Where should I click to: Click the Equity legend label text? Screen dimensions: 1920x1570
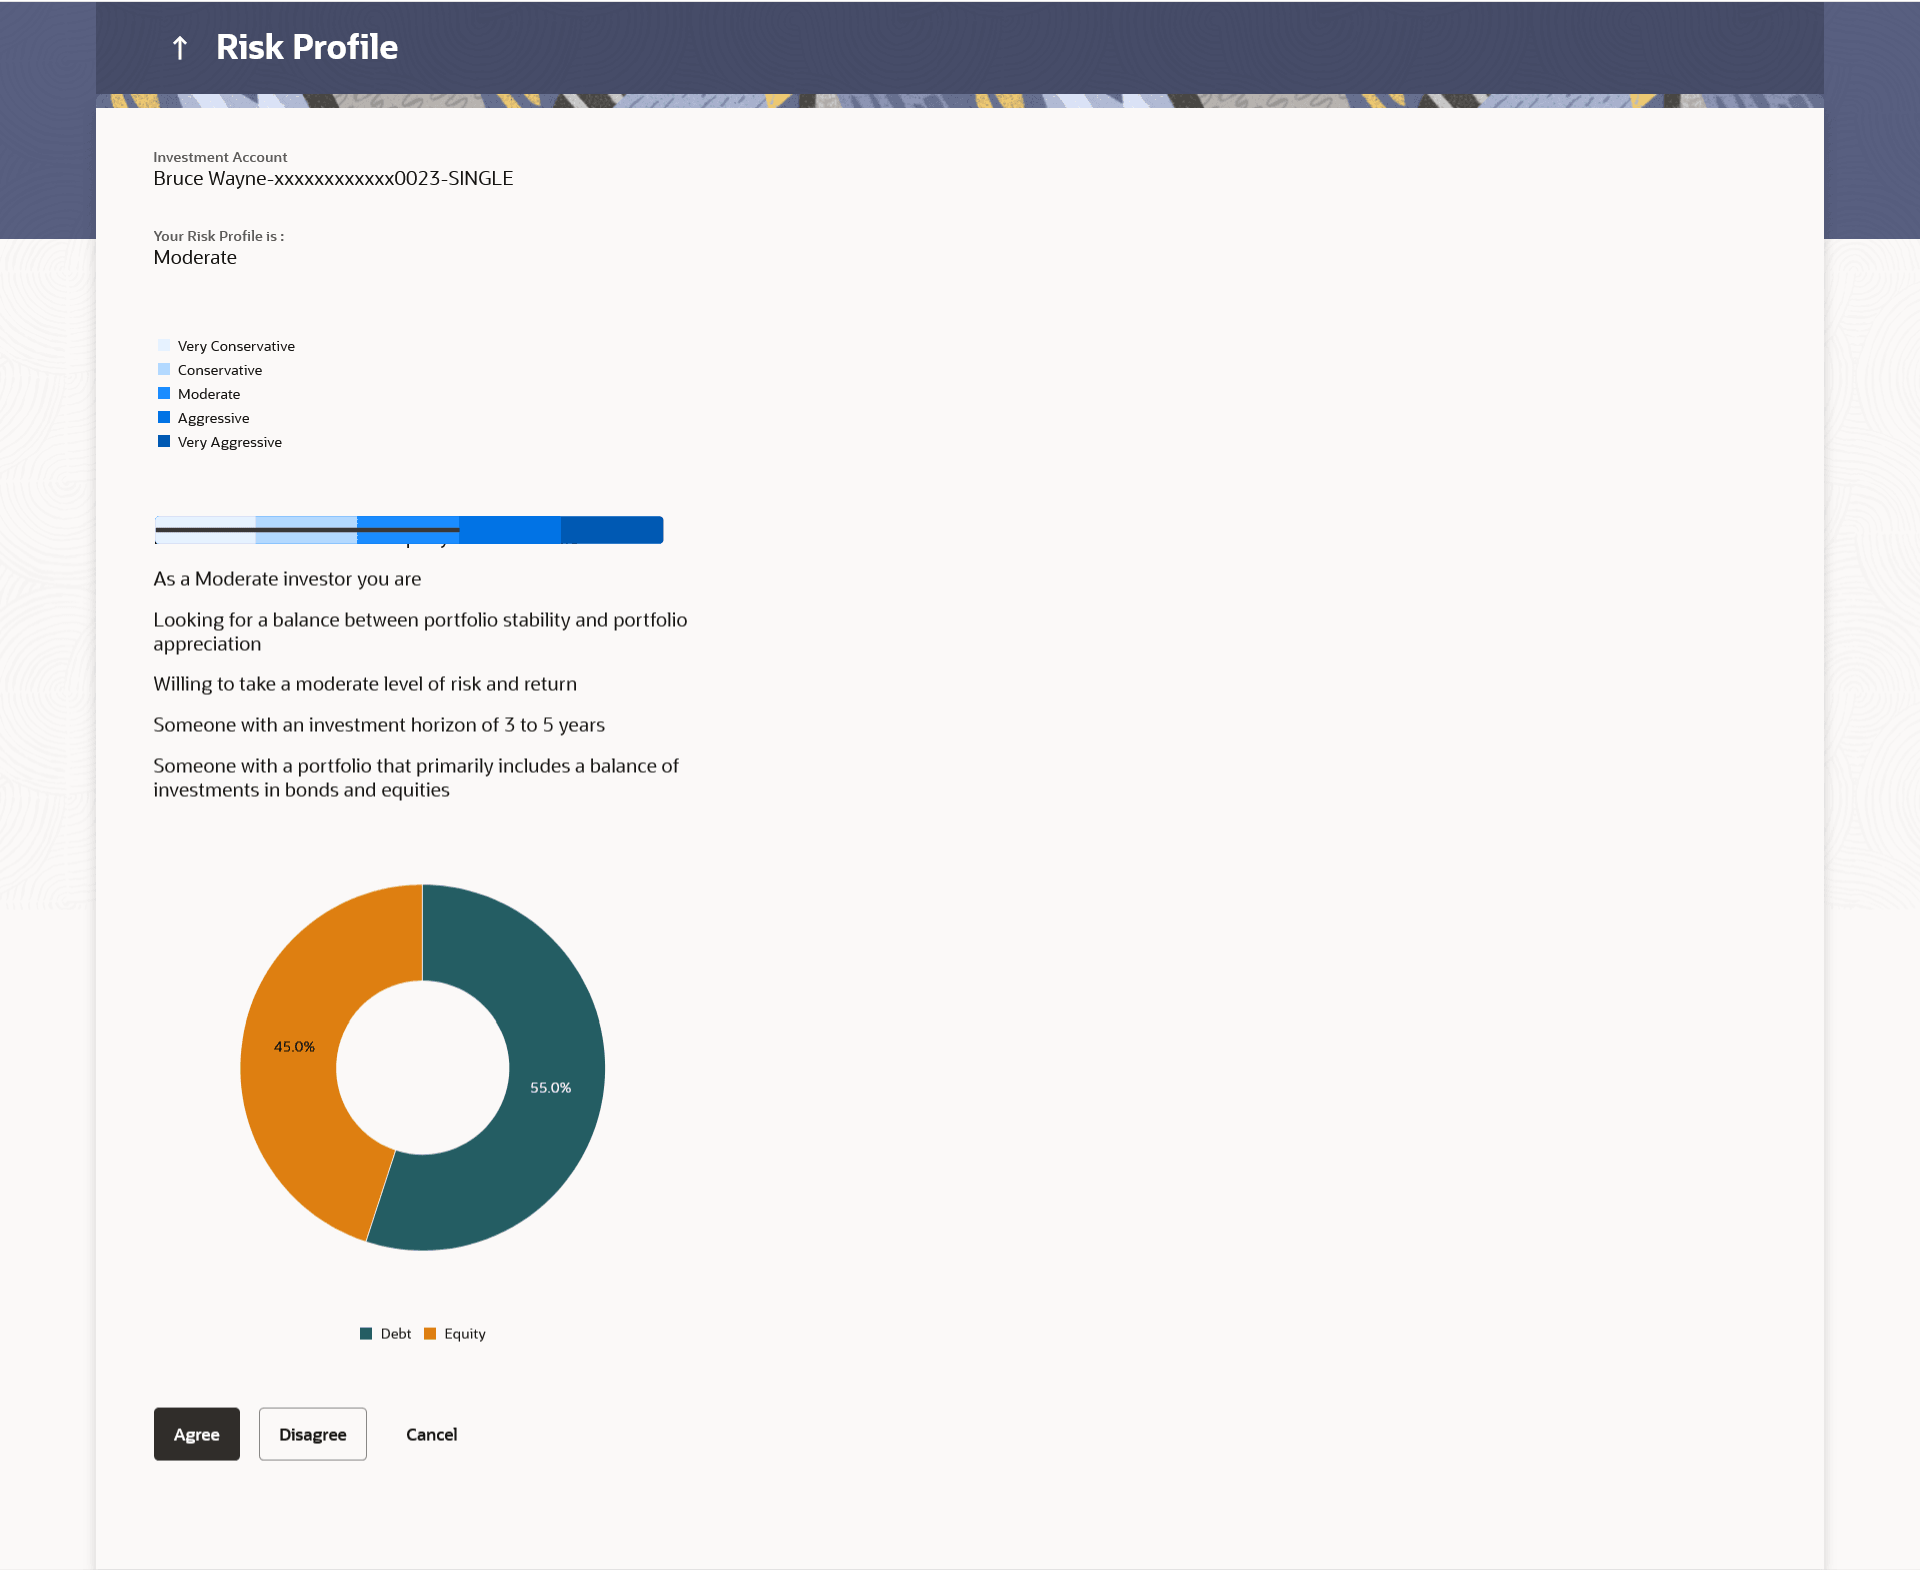(465, 1334)
